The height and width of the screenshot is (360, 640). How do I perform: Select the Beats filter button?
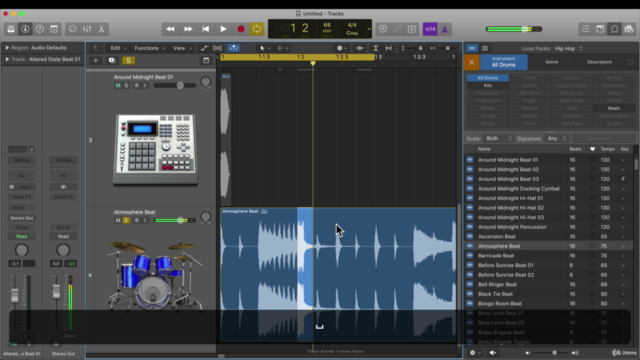614,109
